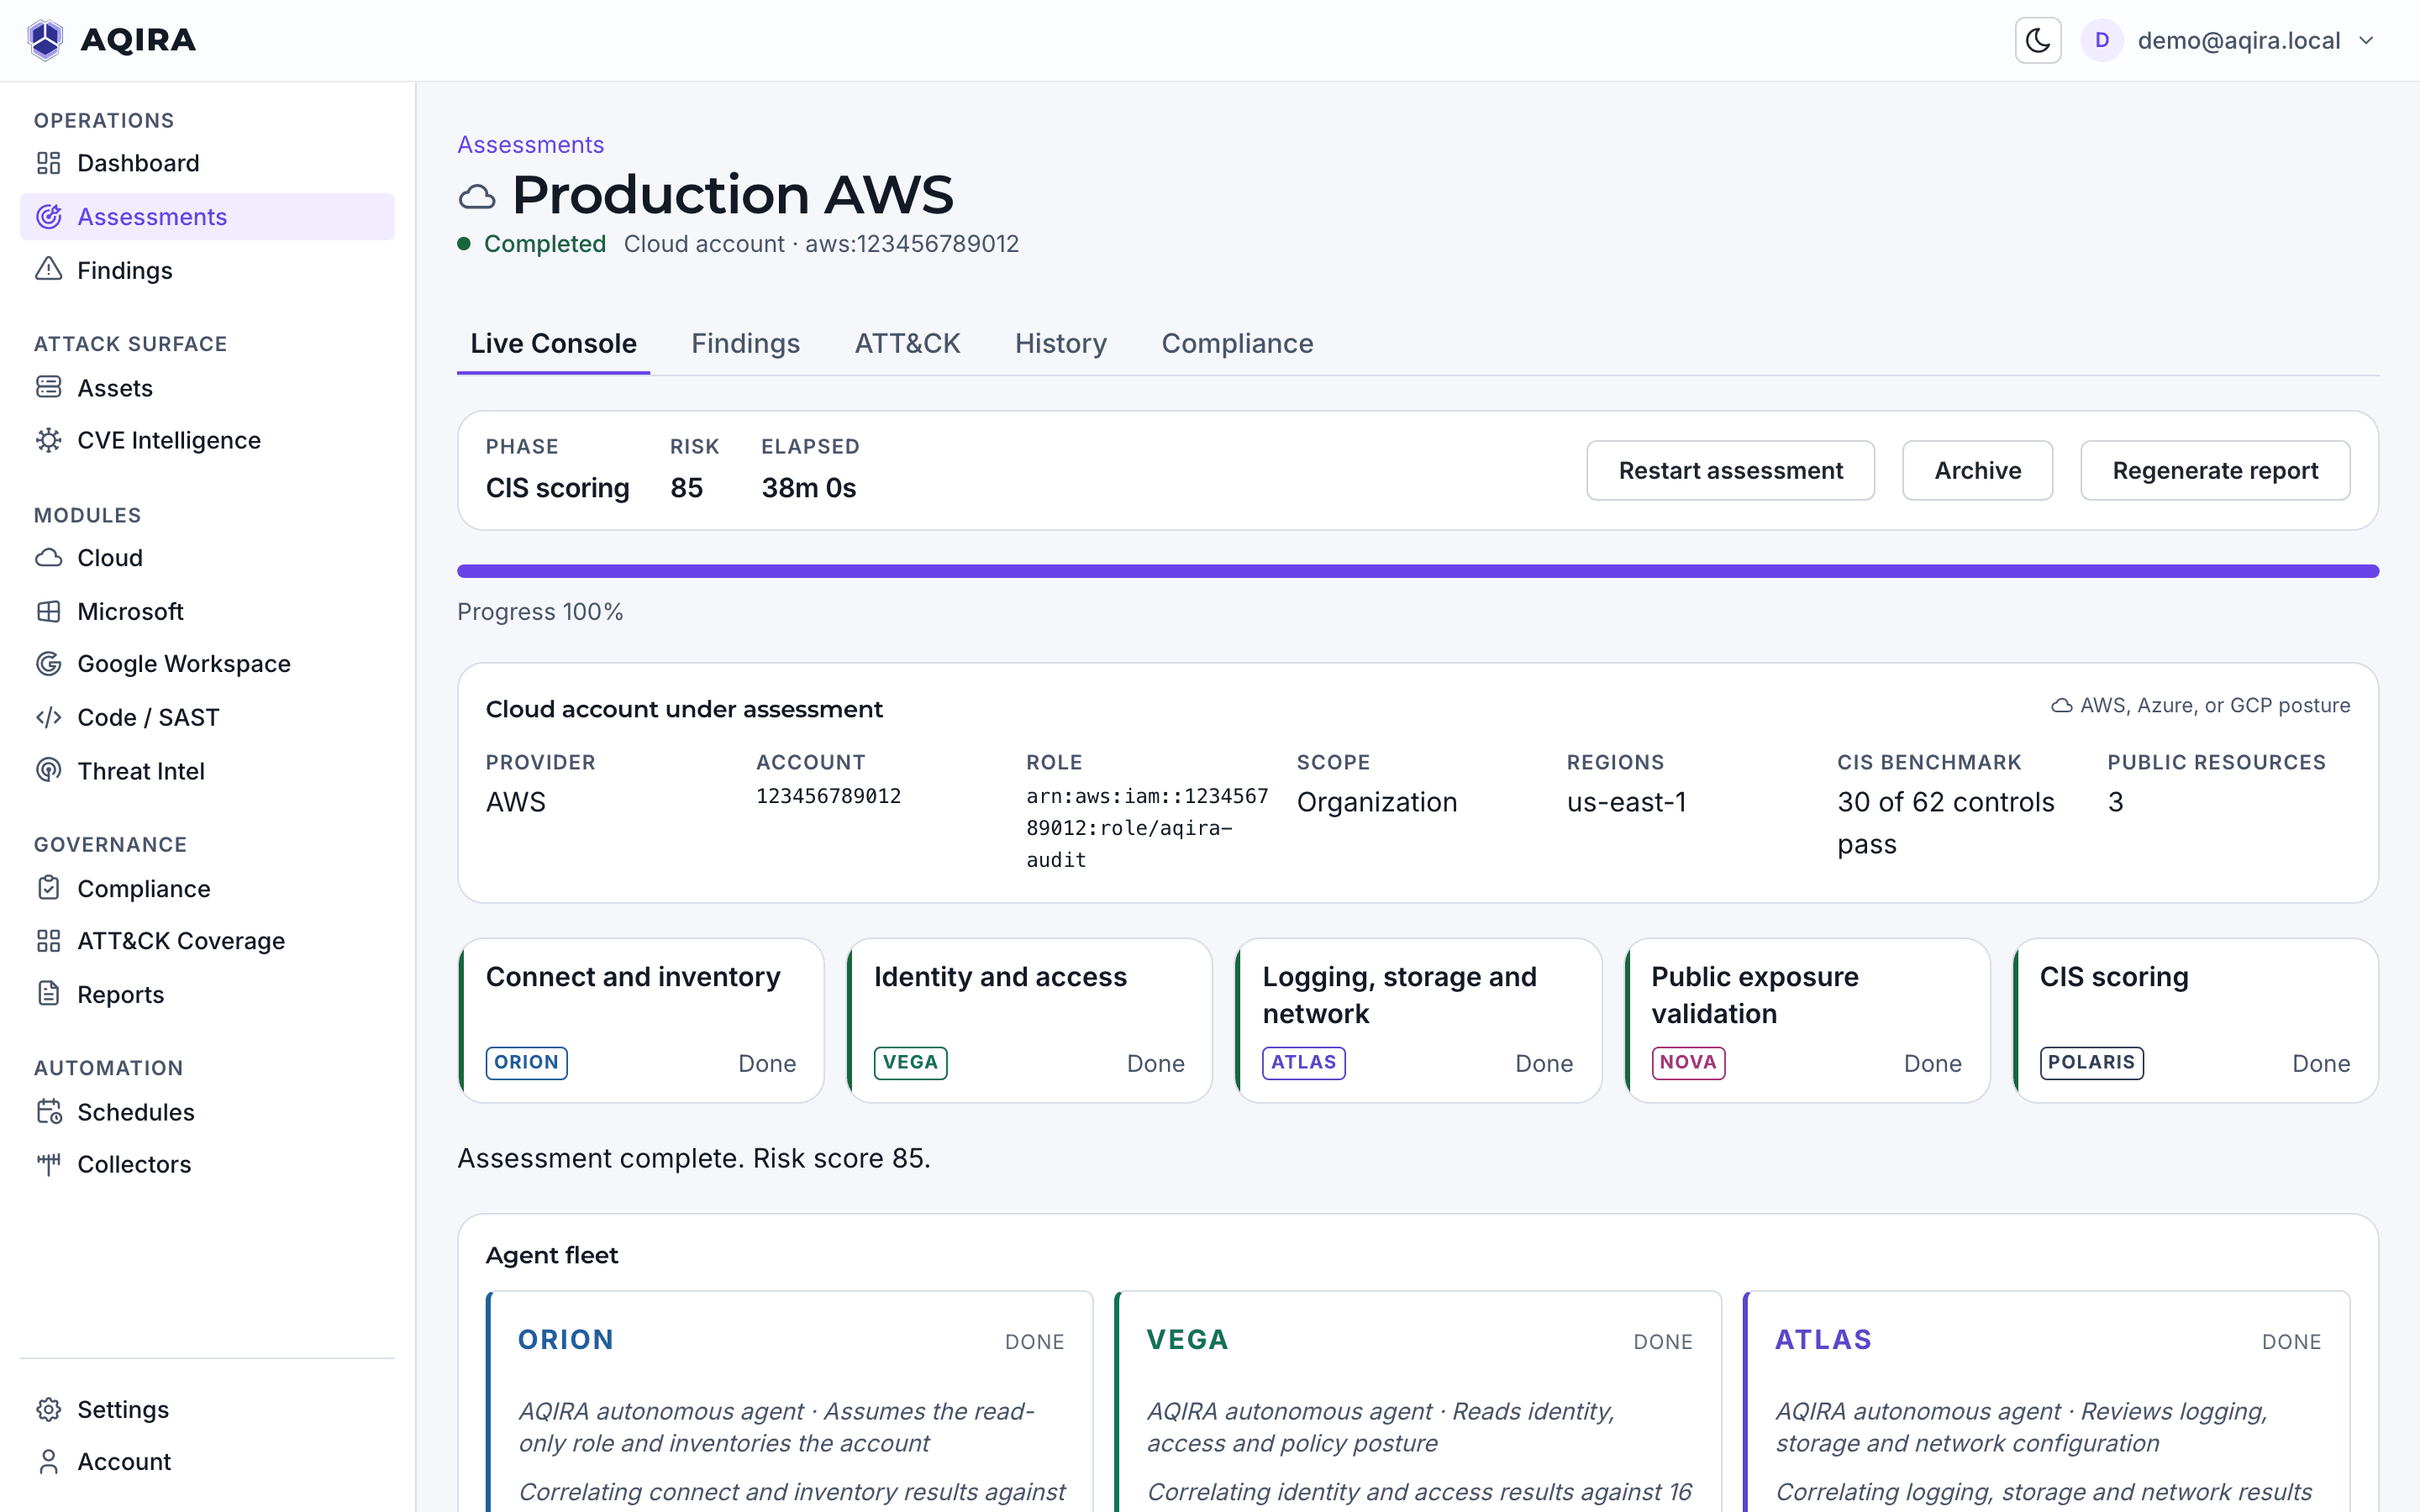Click the Assets server icon
This screenshot has height=1512, width=2420.
tap(49, 387)
